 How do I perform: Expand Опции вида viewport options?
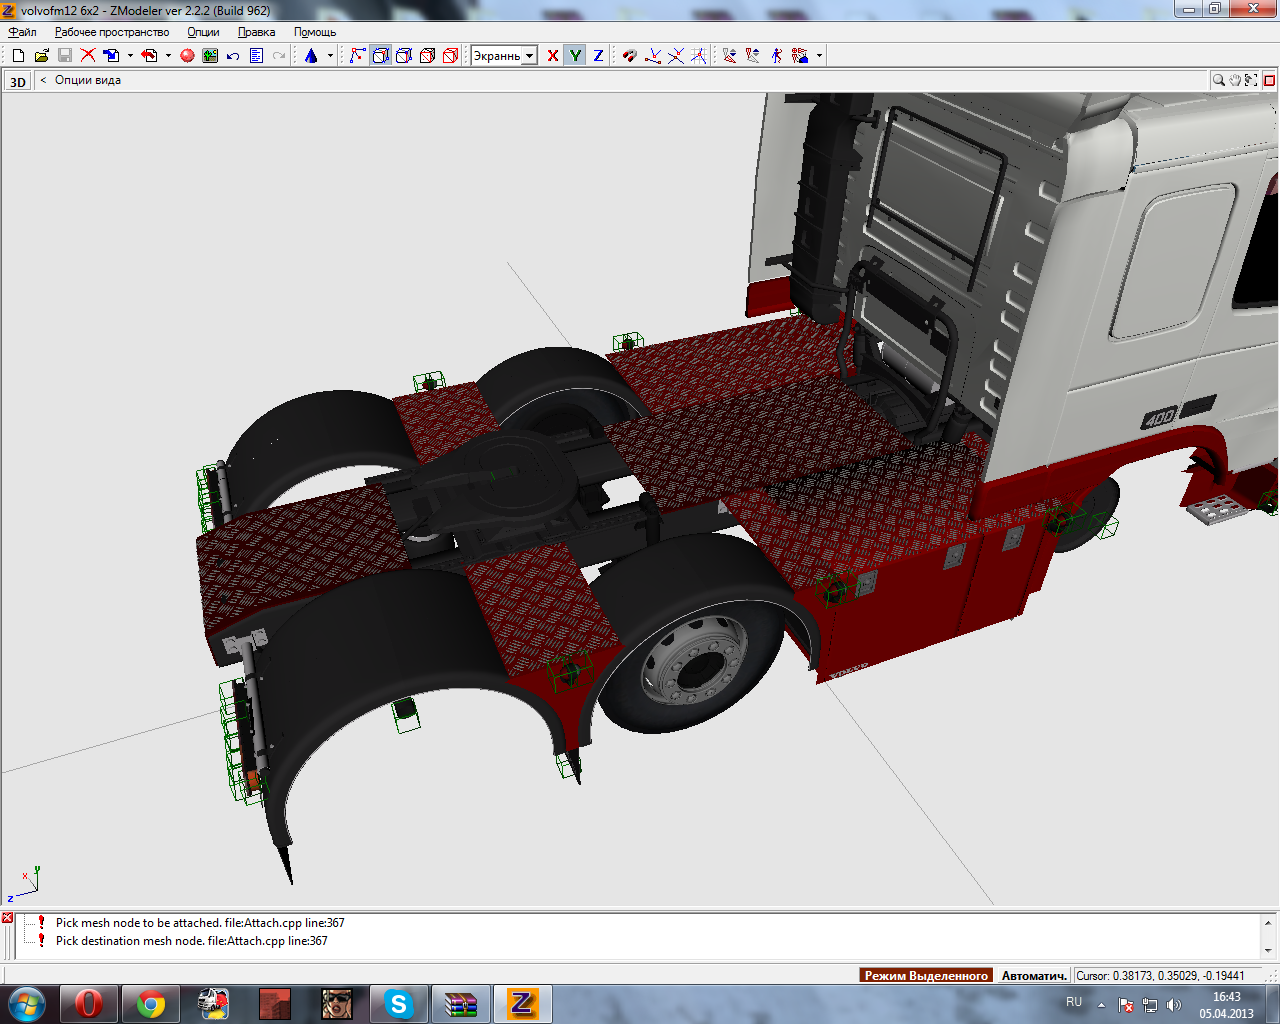(x=87, y=80)
